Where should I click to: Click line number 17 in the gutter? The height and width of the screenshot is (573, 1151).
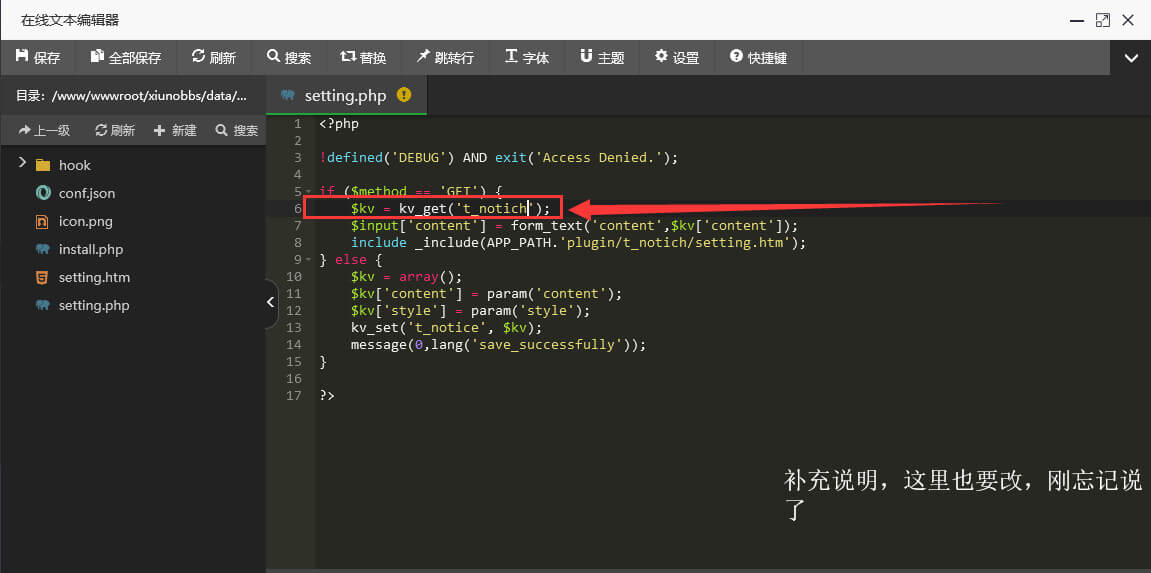coord(294,395)
